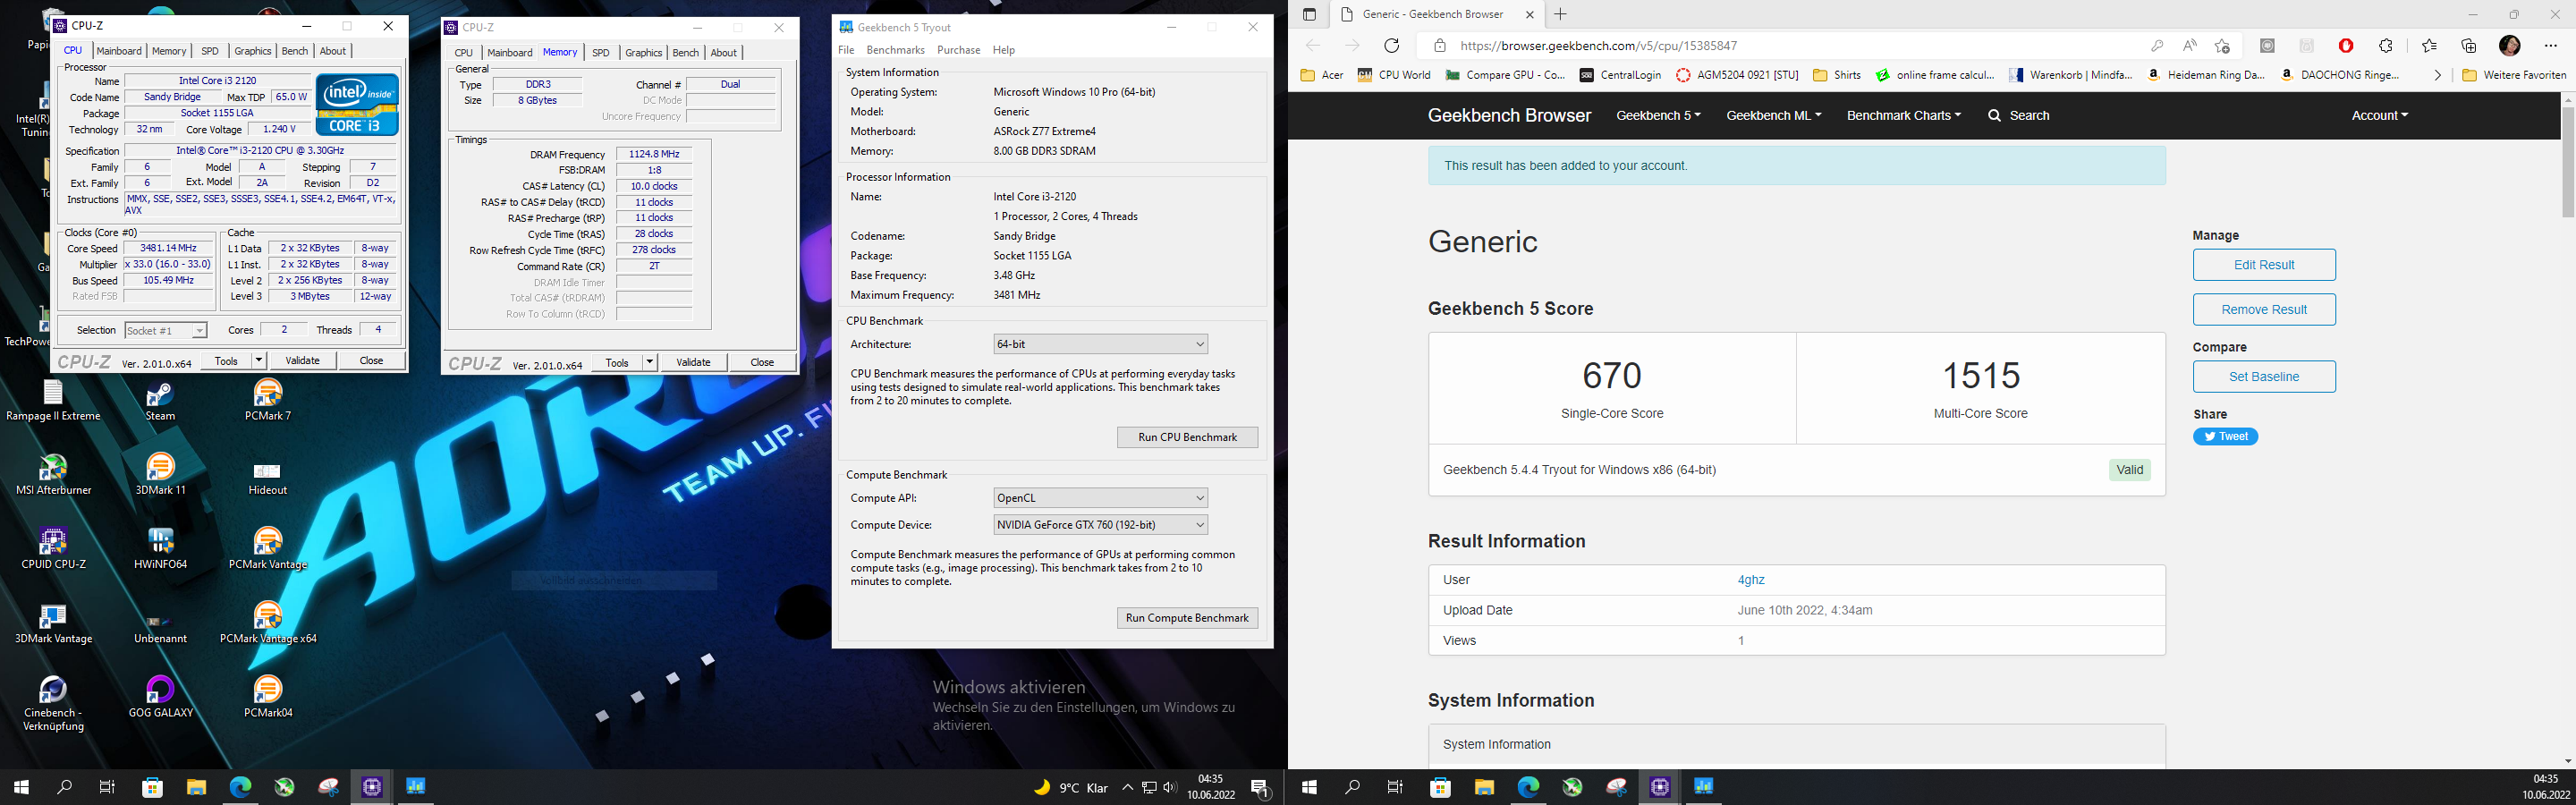This screenshot has height=805, width=2576.
Task: Launch MSI Afterburner desktop shortcut
Action: [53, 474]
